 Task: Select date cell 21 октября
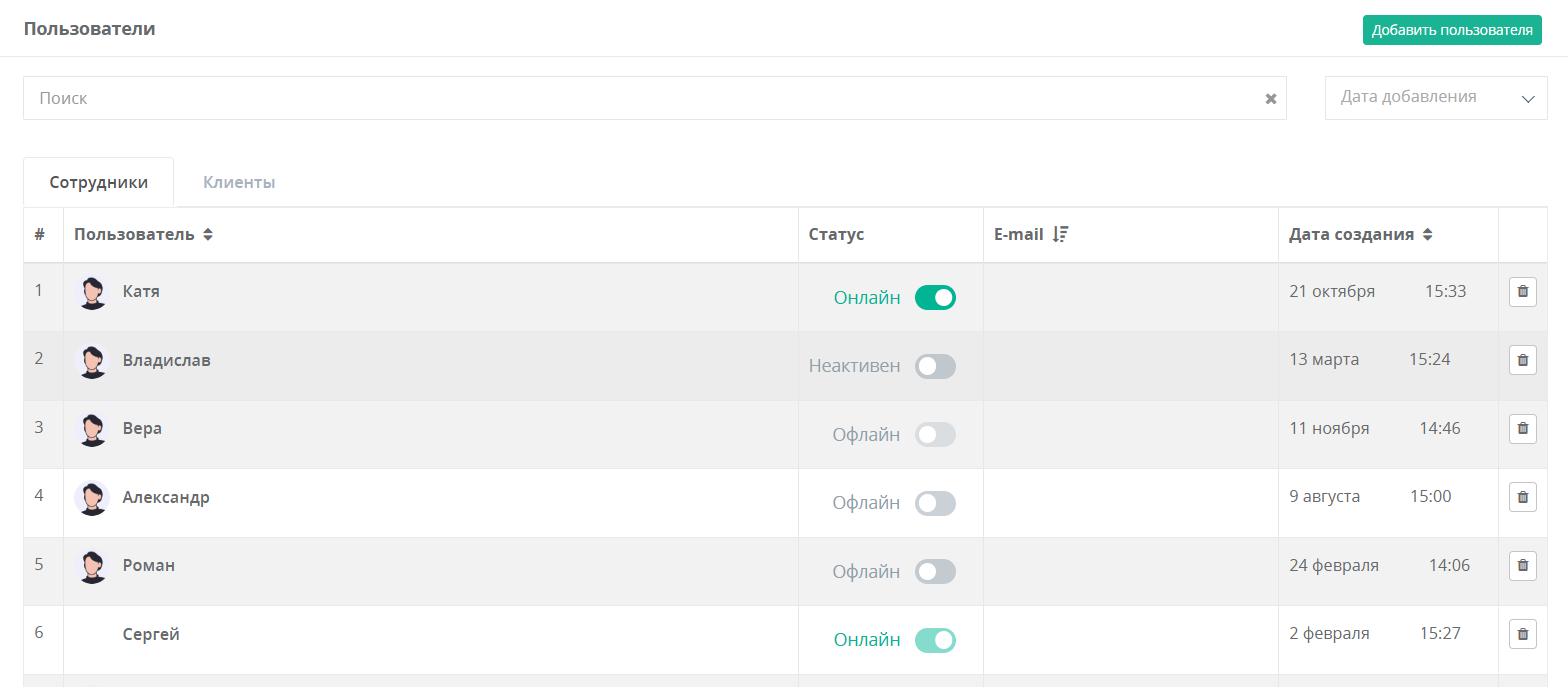point(1332,291)
